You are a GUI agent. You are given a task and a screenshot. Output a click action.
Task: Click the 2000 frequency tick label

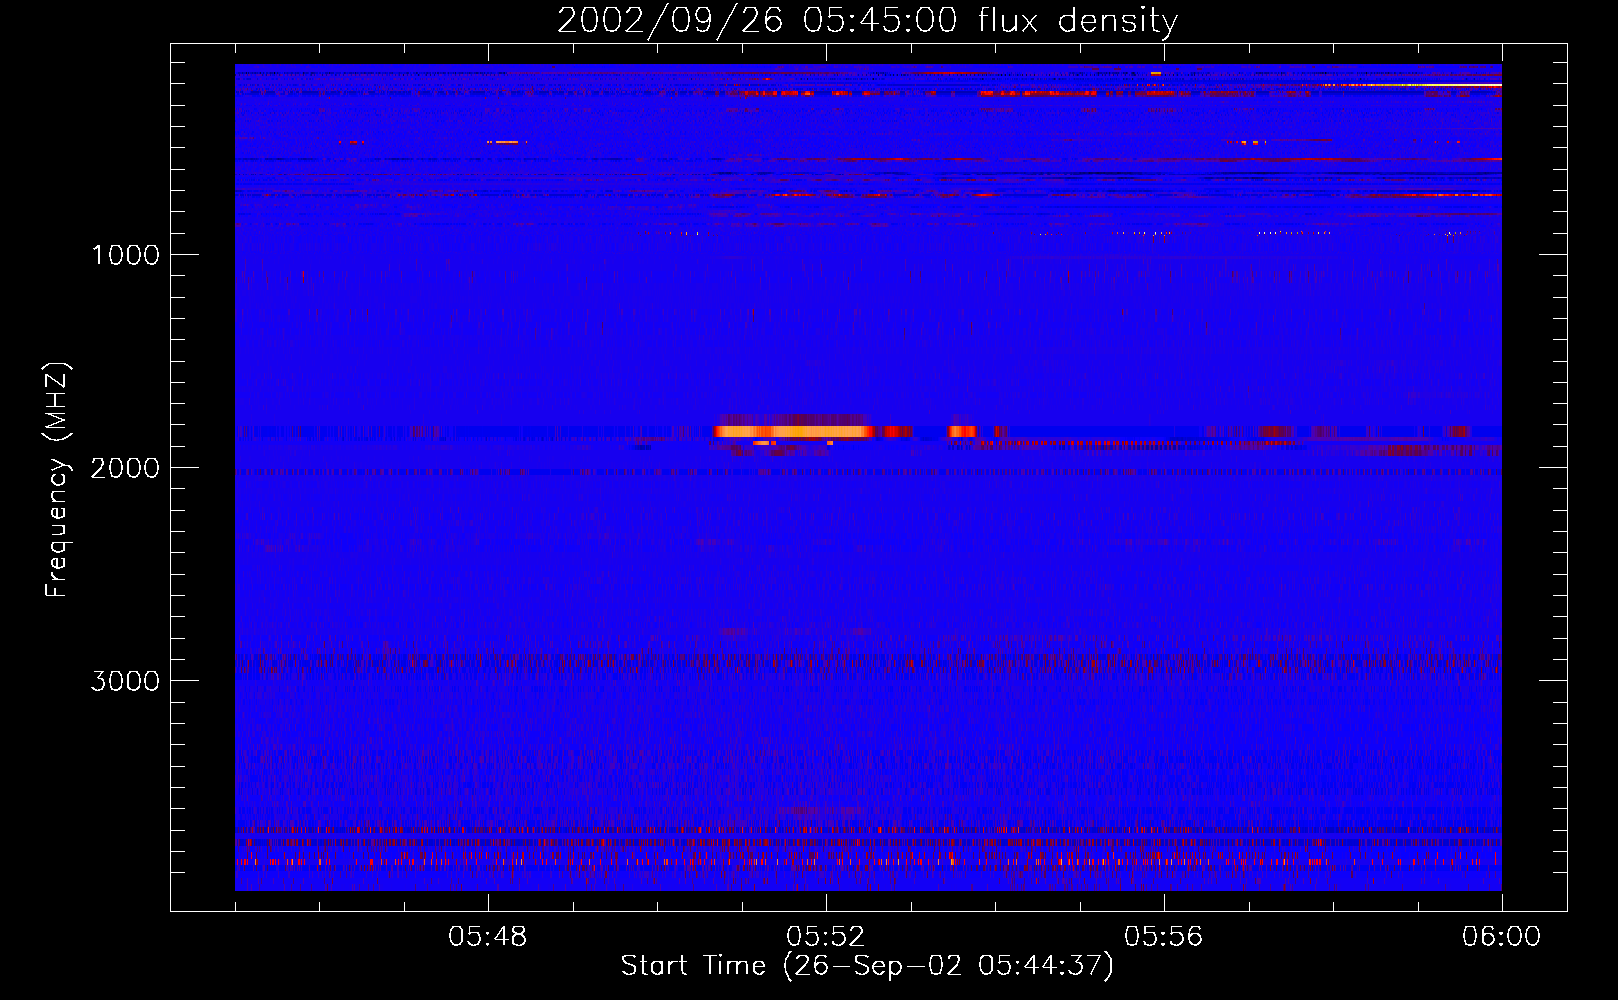(125, 468)
